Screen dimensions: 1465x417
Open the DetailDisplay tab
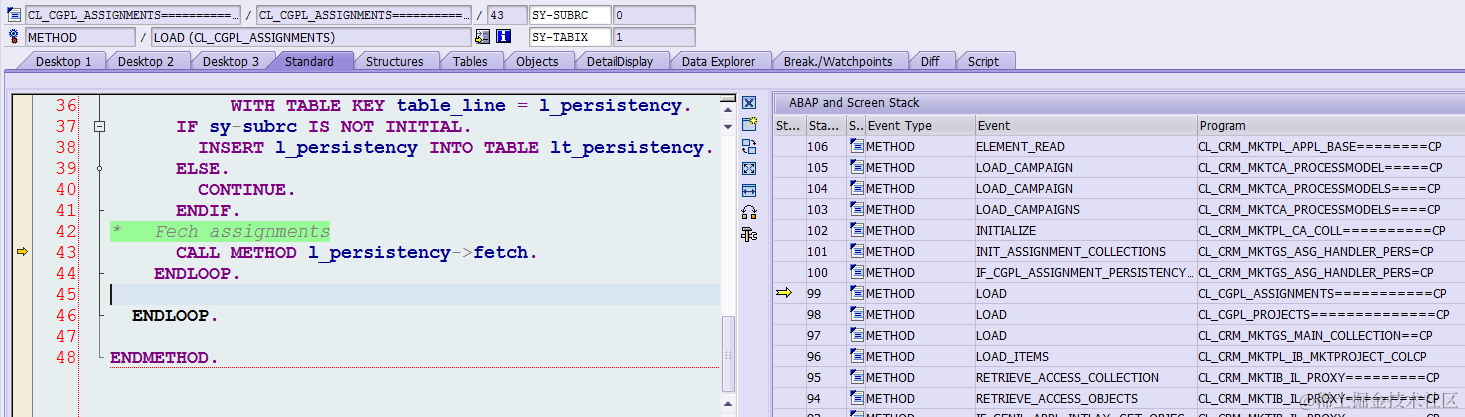(620, 62)
